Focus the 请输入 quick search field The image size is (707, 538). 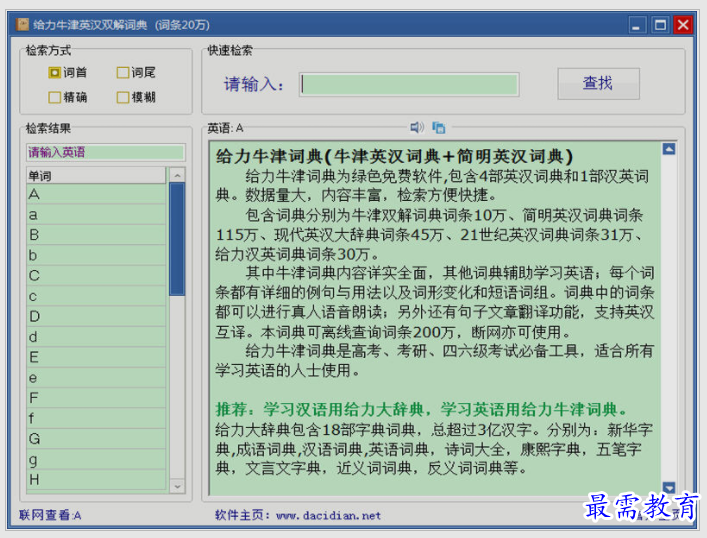[x=409, y=84]
